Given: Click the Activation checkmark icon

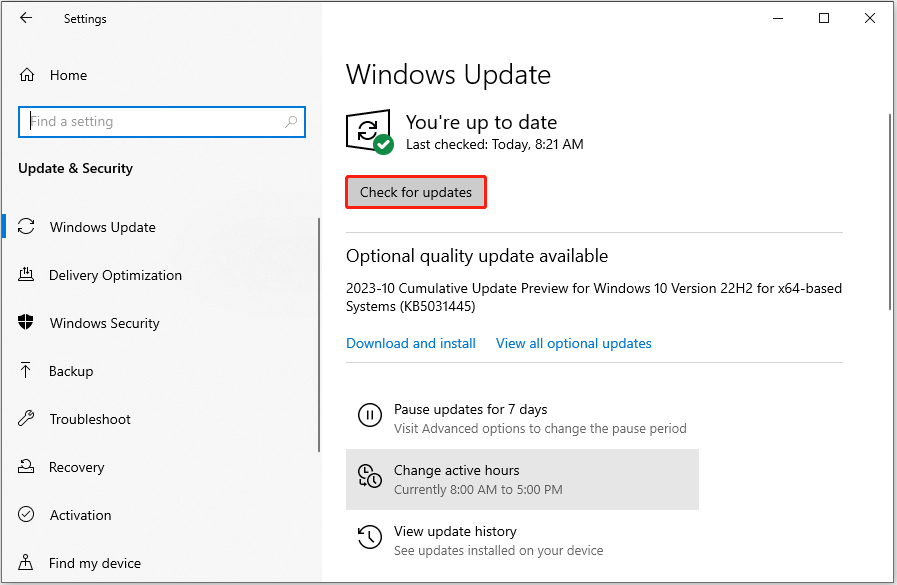Looking at the screenshot, I should (x=27, y=515).
